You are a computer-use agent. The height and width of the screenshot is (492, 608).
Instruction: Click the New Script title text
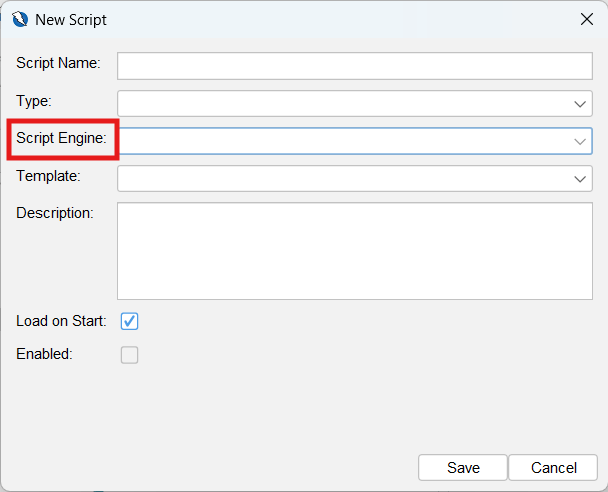71,19
